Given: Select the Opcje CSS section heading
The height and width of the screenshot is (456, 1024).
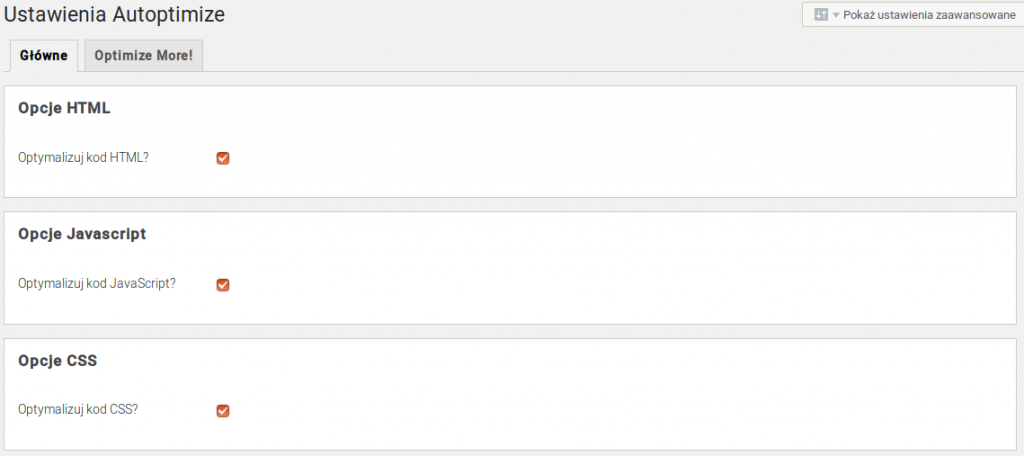Looking at the screenshot, I should (57, 361).
